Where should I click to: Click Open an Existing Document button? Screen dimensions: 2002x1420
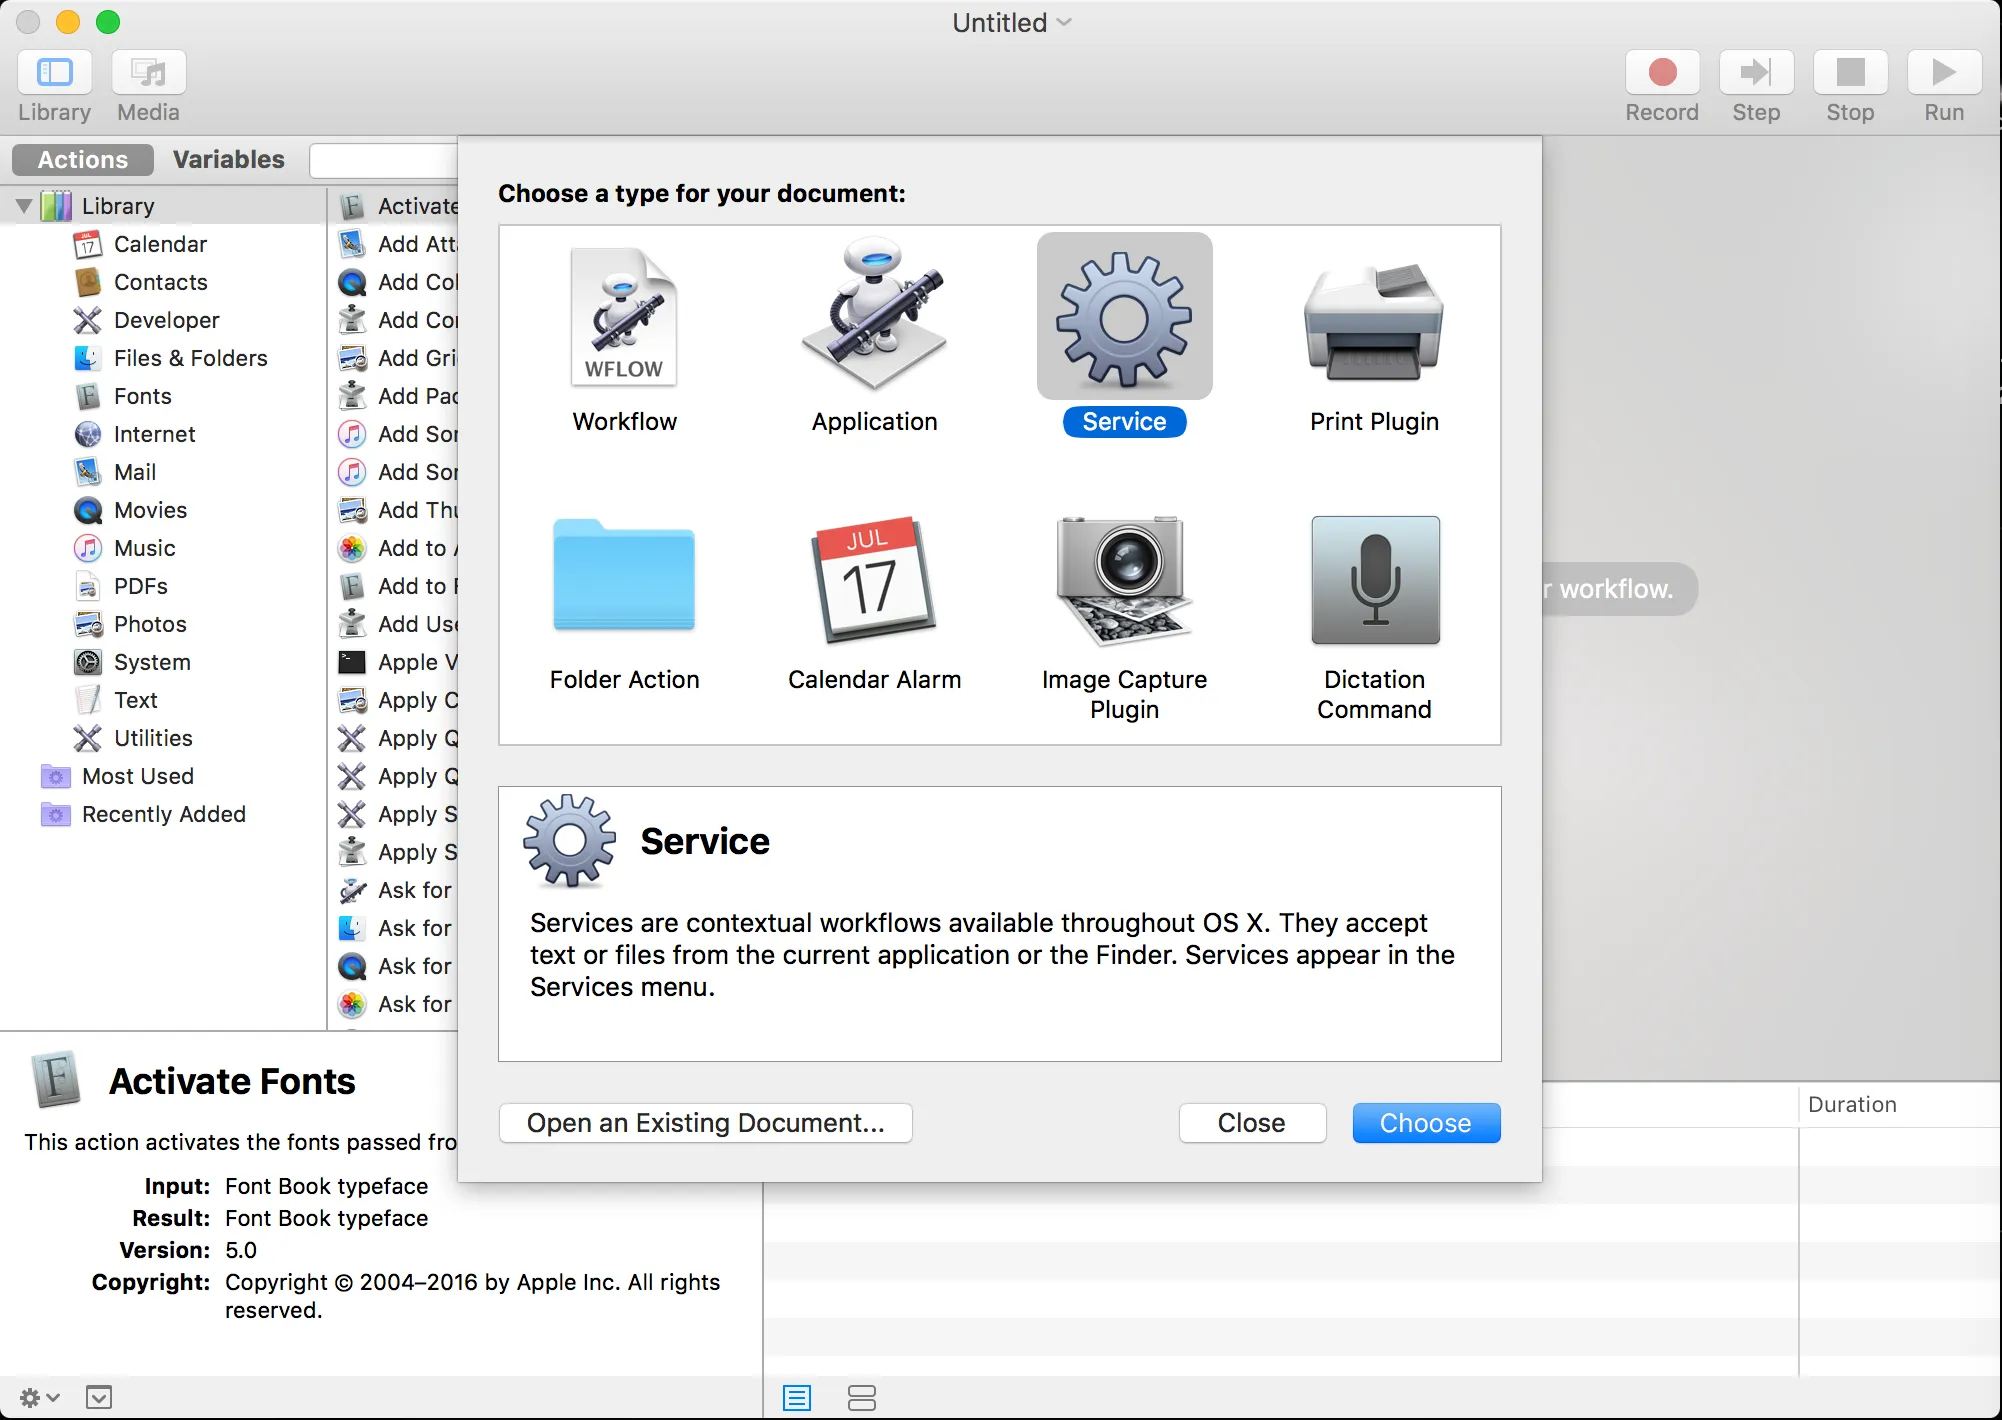coord(705,1123)
